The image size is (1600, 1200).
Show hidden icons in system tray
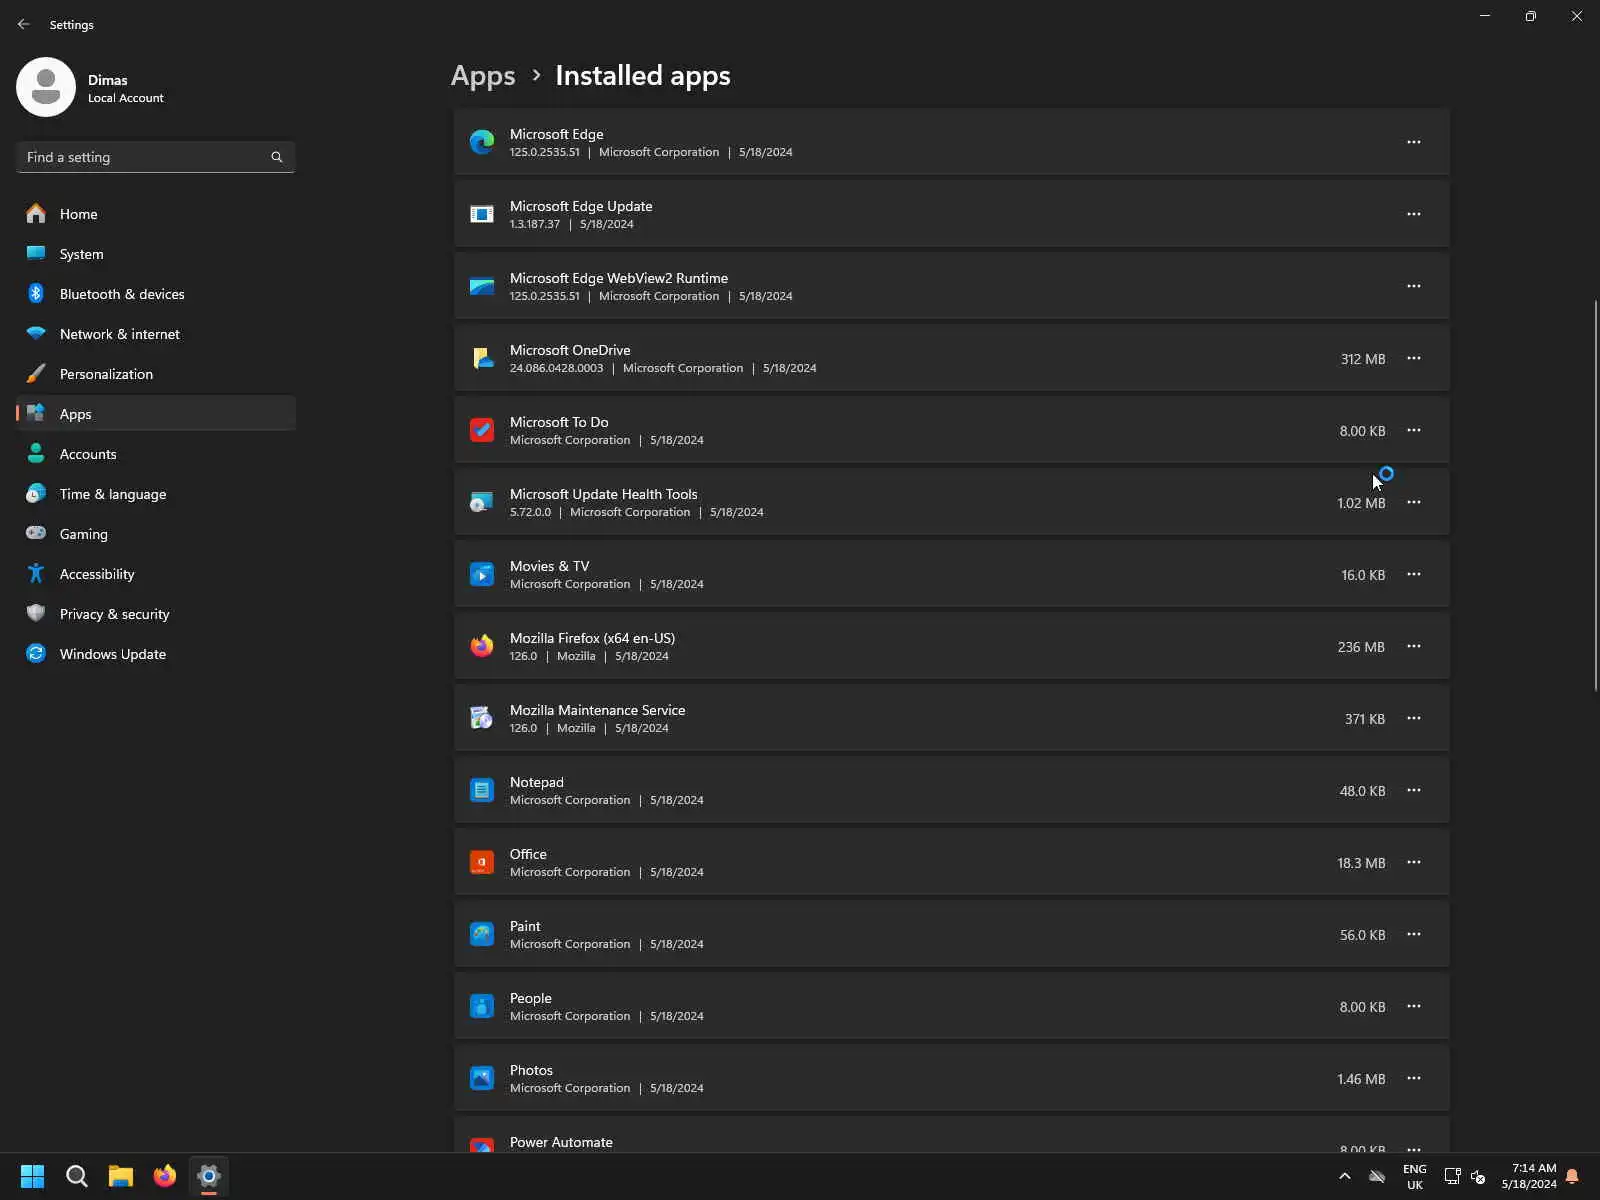tap(1345, 1176)
